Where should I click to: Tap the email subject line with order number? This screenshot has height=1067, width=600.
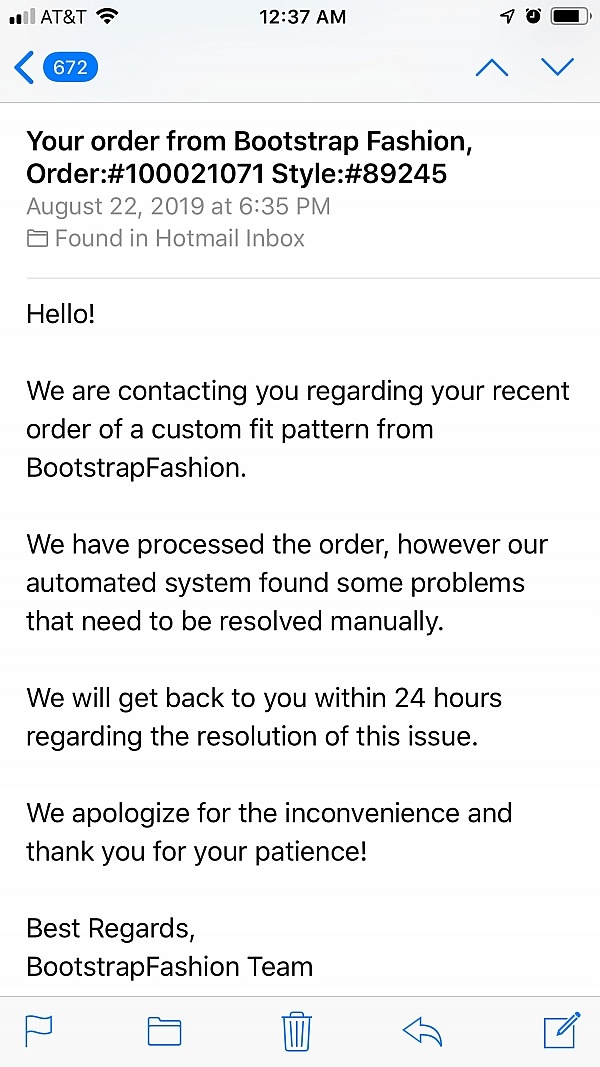pyautogui.click(x=249, y=158)
